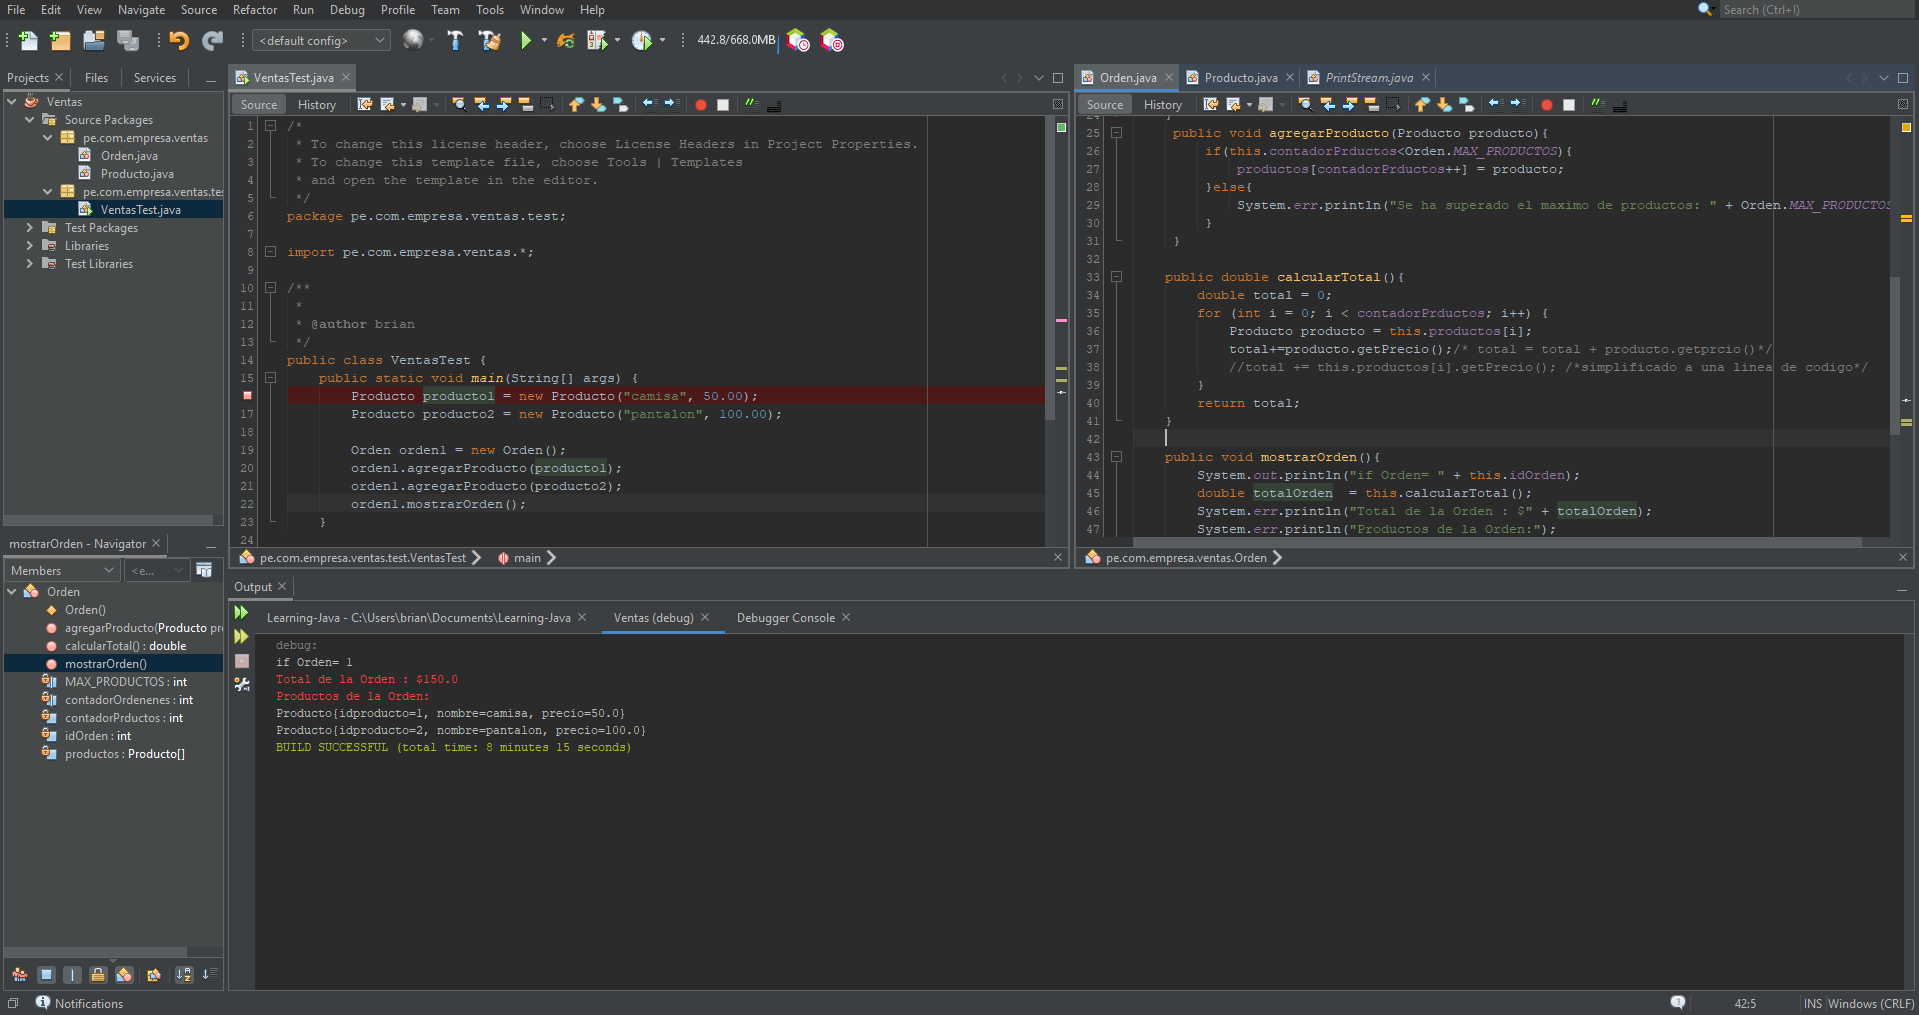Click the New File toolbar icon
The width and height of the screenshot is (1919, 1015).
coord(28,41)
